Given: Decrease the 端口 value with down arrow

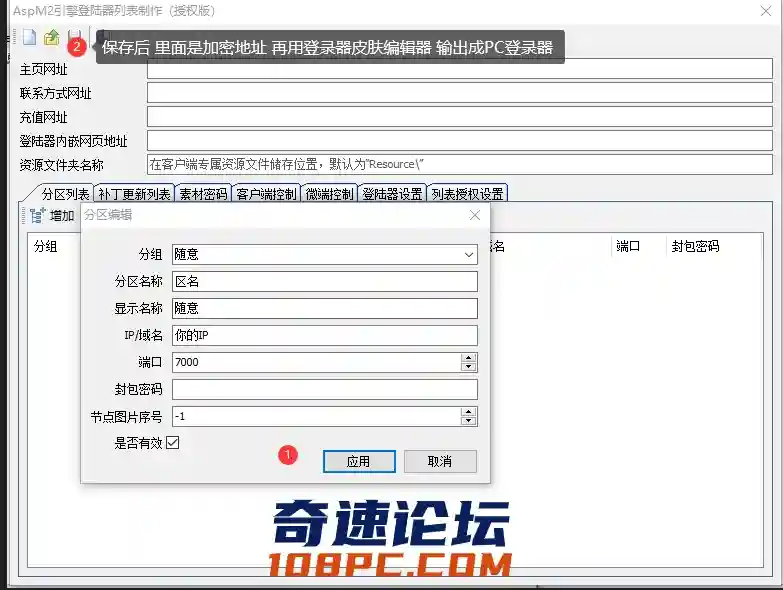Looking at the screenshot, I should pyautogui.click(x=468, y=366).
